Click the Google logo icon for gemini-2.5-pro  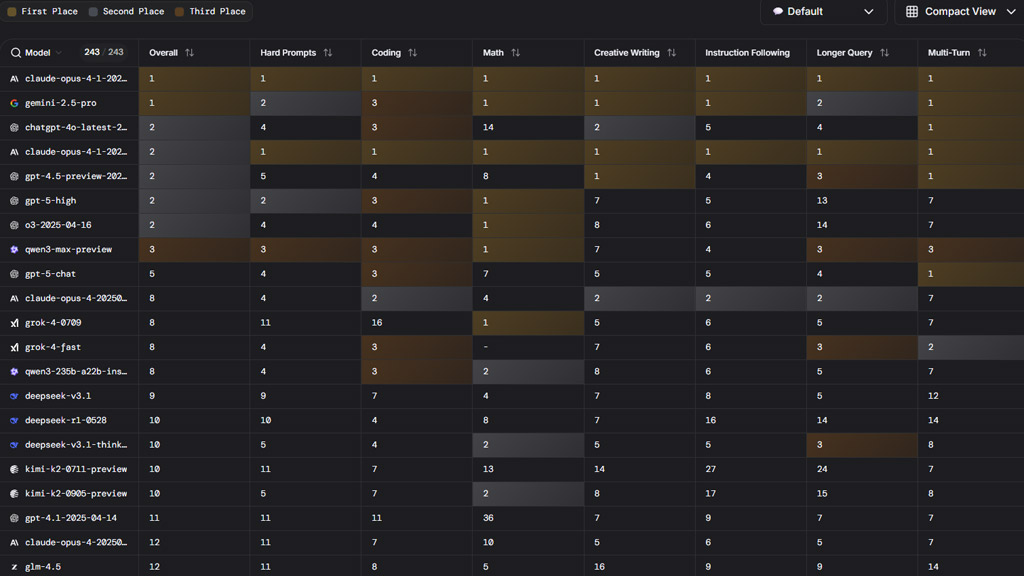coord(14,103)
